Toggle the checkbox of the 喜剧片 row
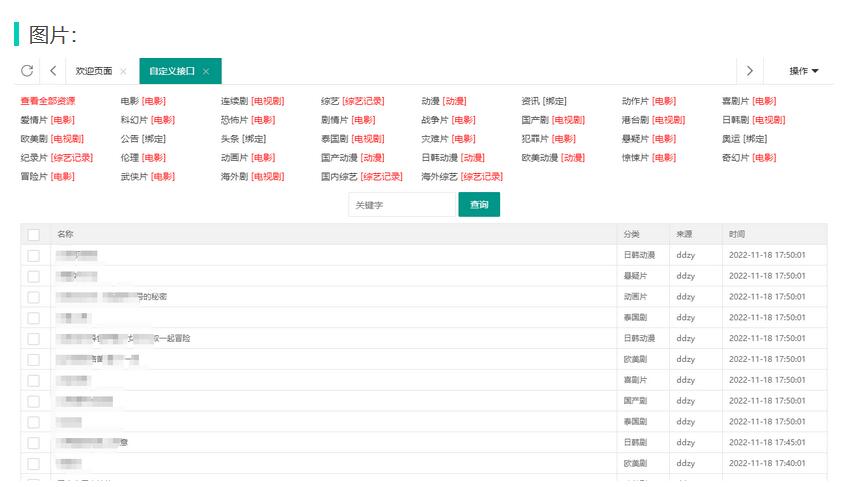847x487 pixels. (34, 380)
